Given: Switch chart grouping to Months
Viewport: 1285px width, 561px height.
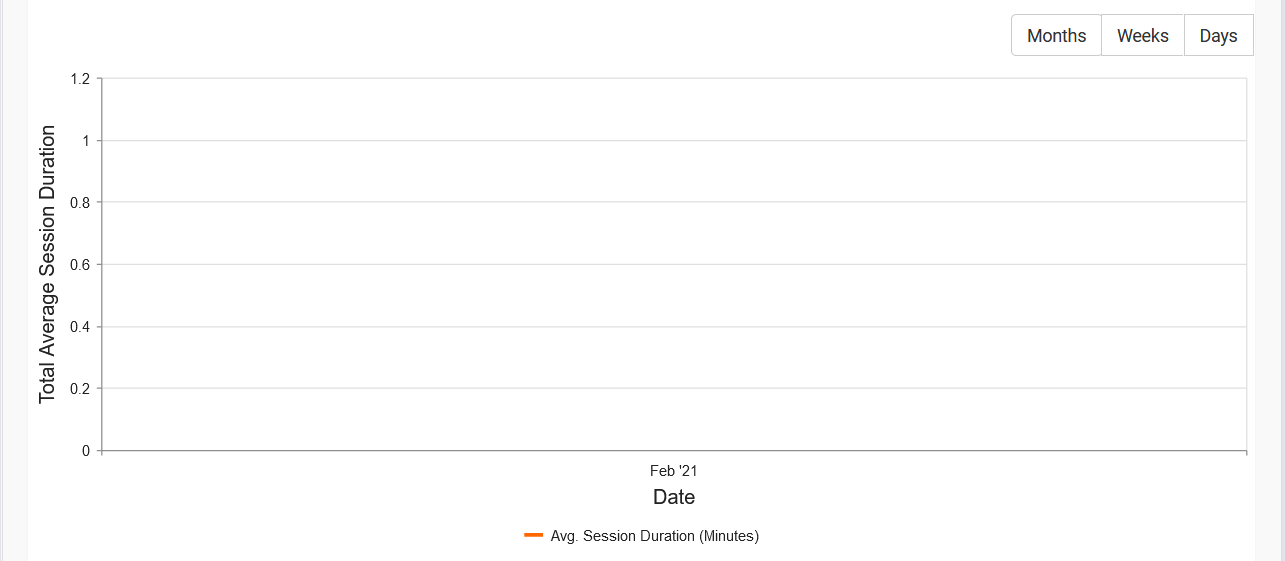Looking at the screenshot, I should (1056, 35).
